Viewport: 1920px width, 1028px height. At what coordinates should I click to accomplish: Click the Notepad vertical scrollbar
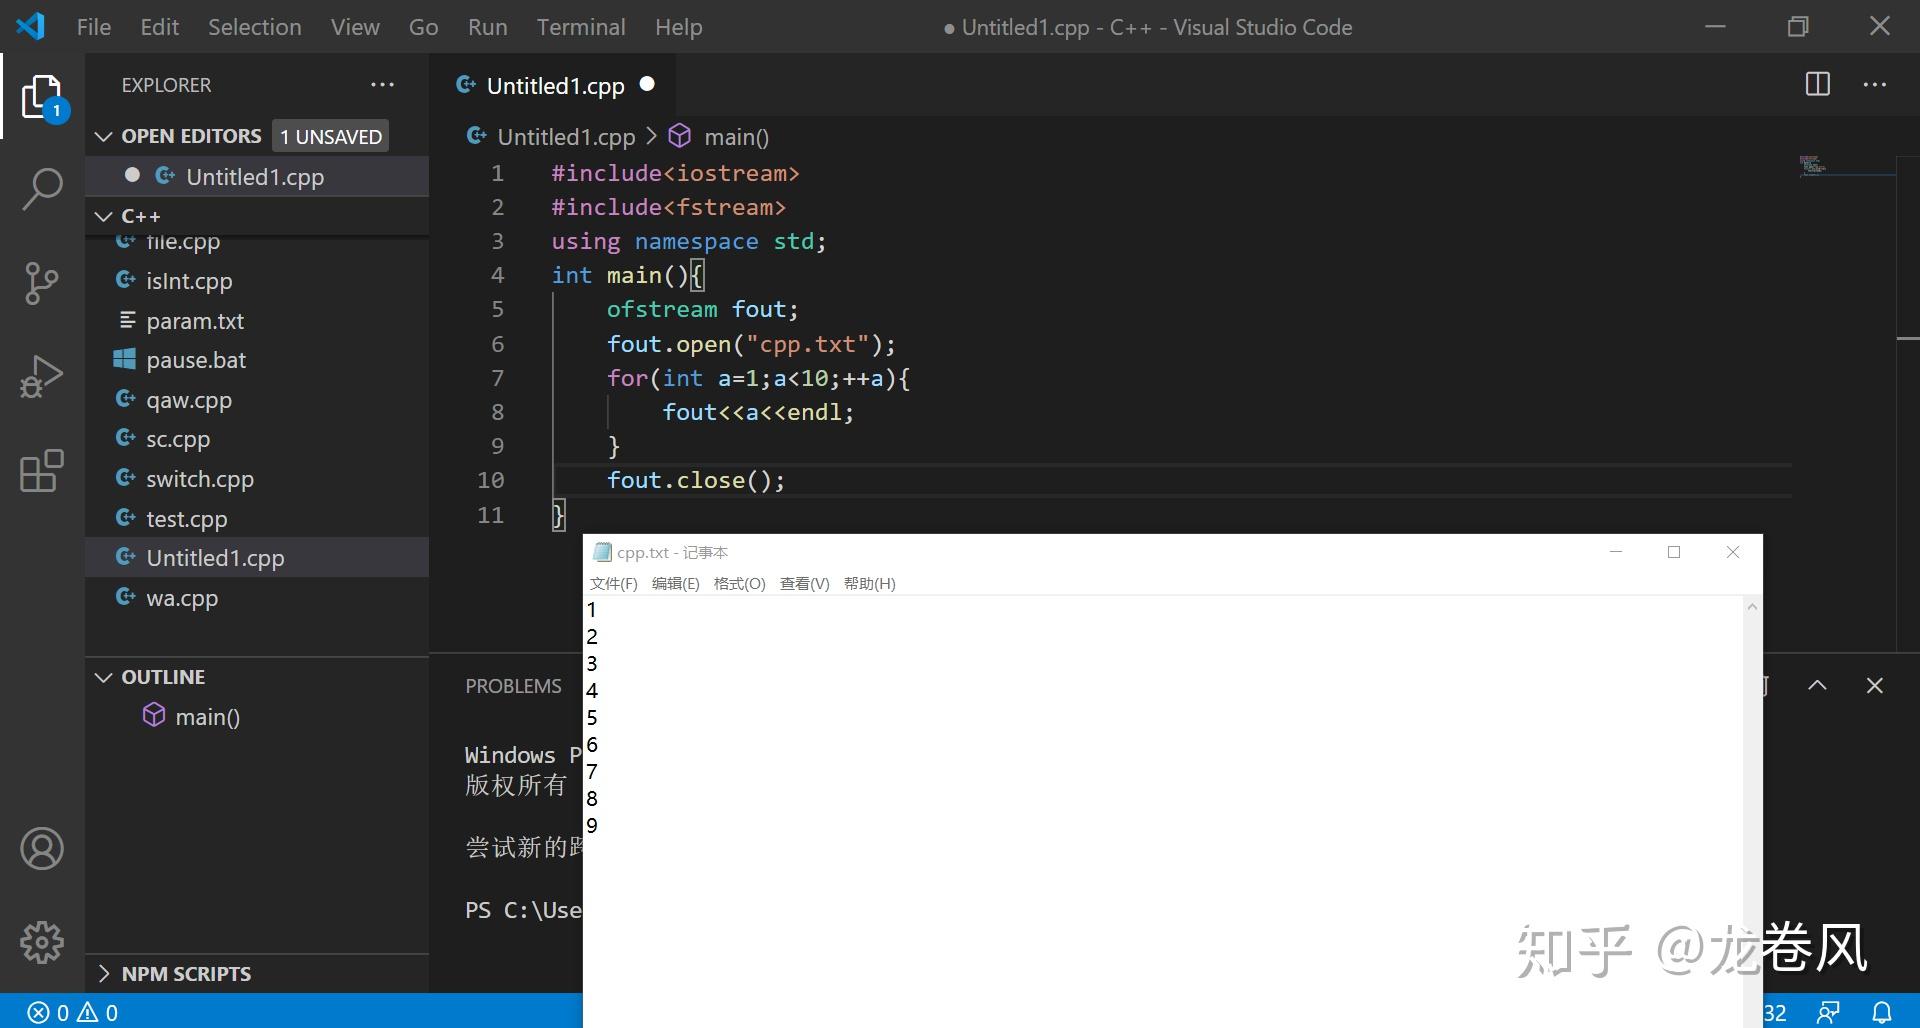point(1752,810)
